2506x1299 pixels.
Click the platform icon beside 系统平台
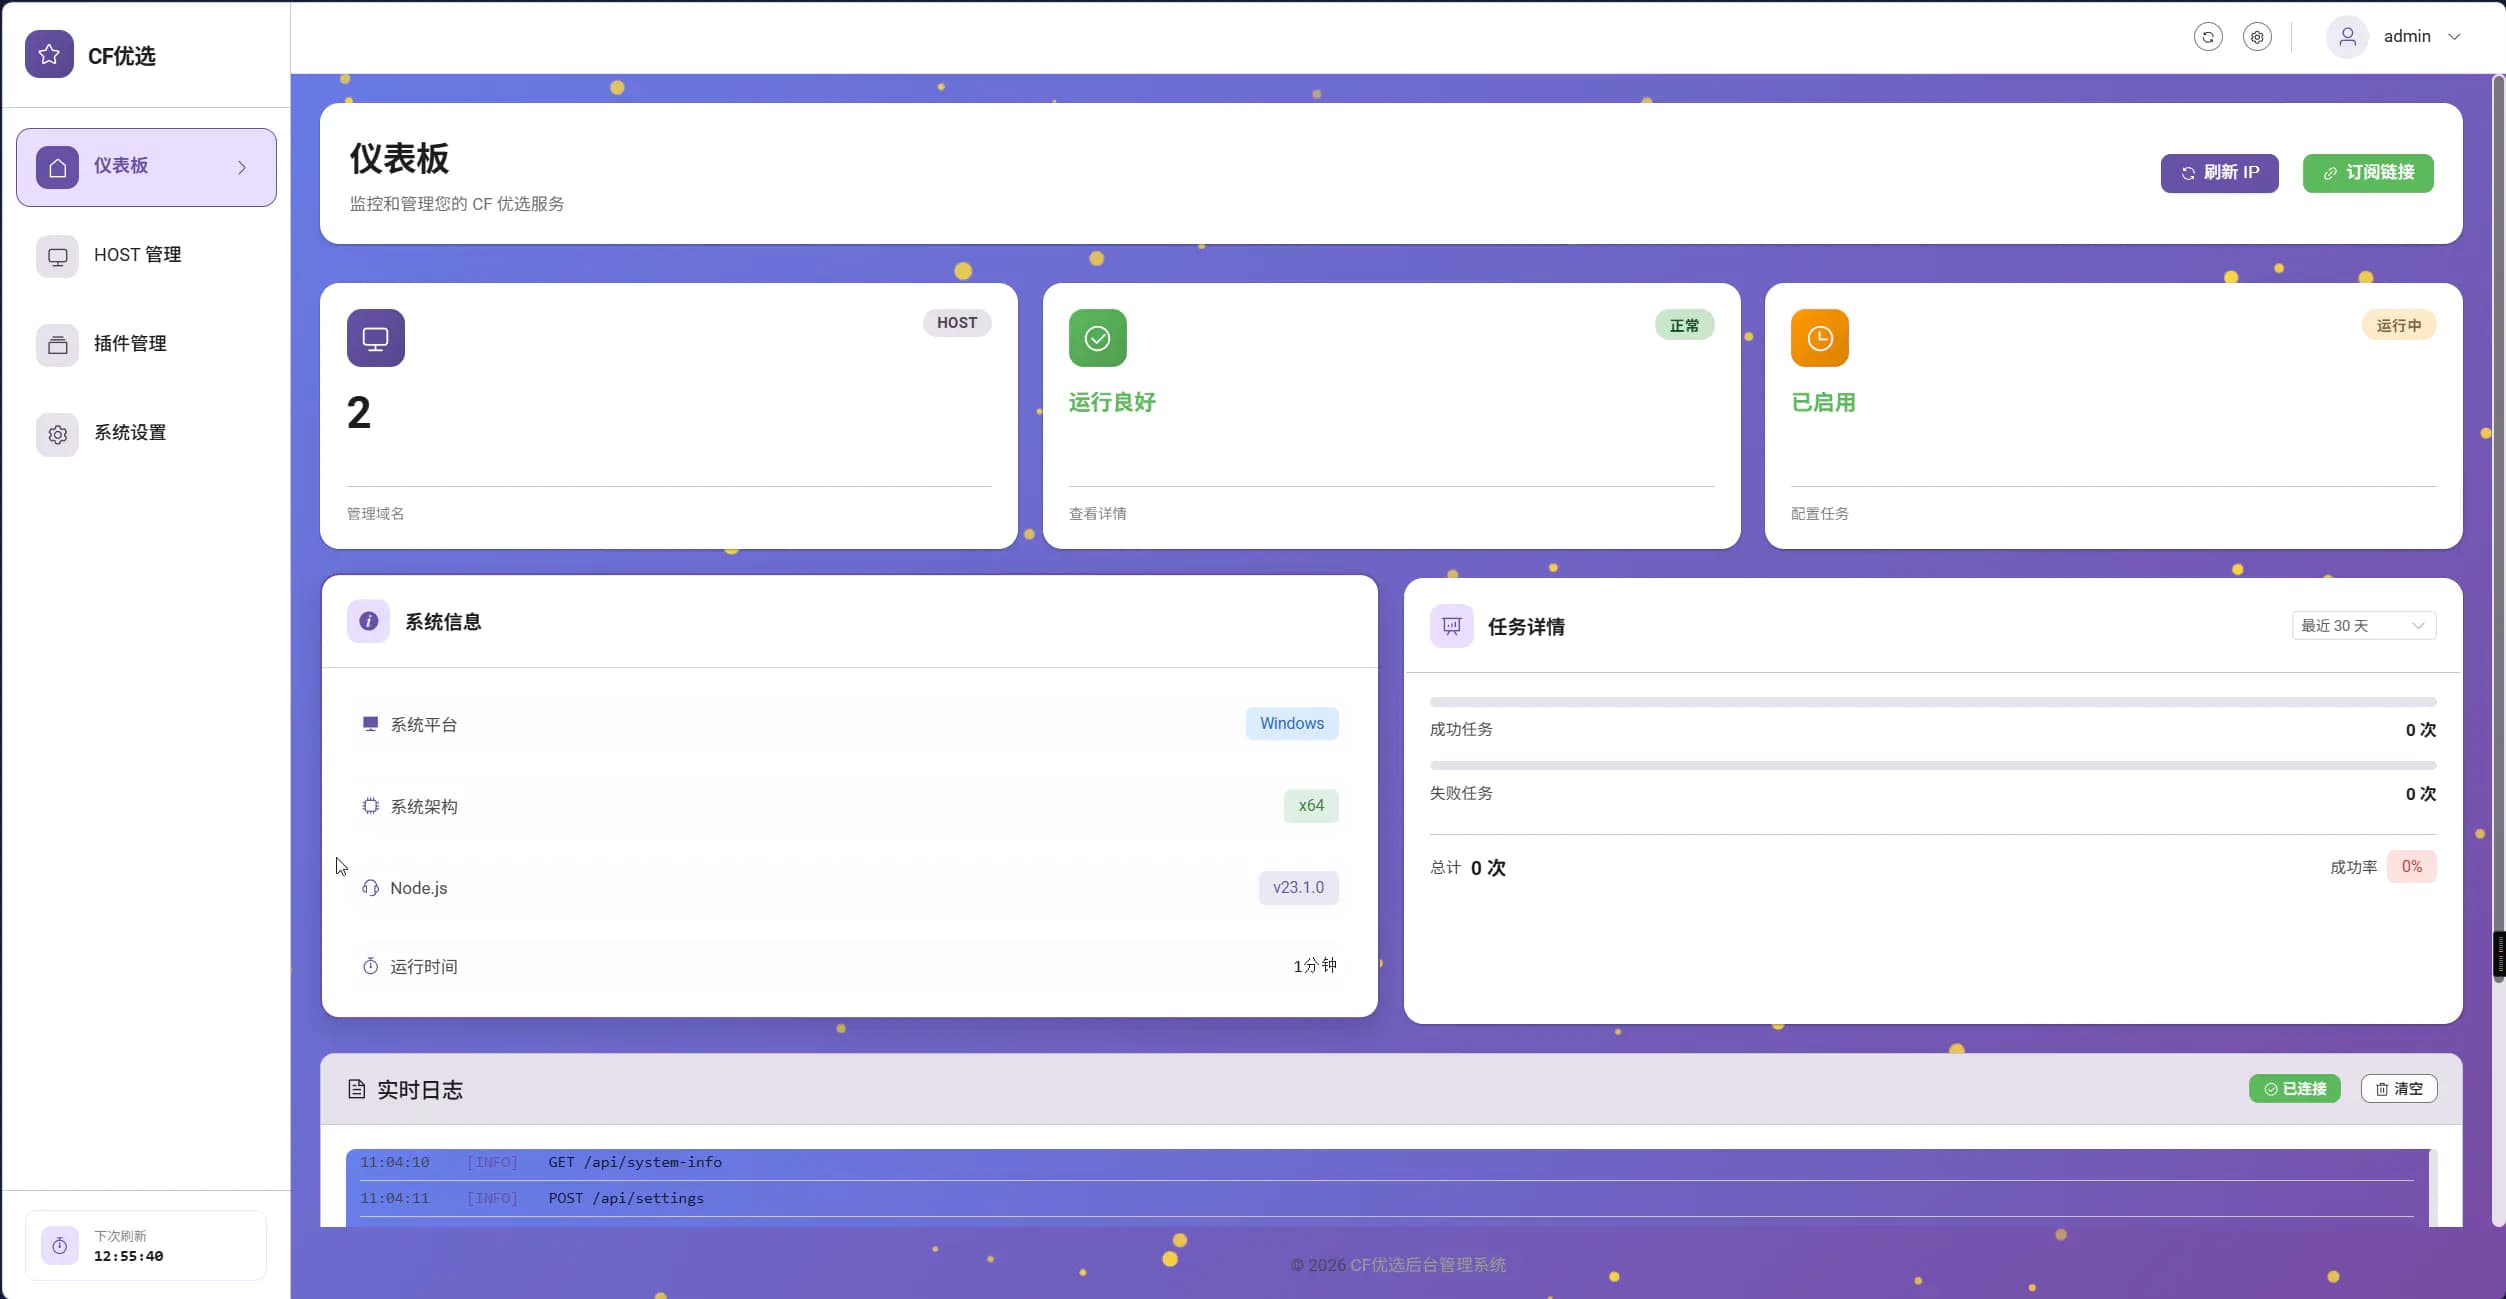(x=370, y=723)
